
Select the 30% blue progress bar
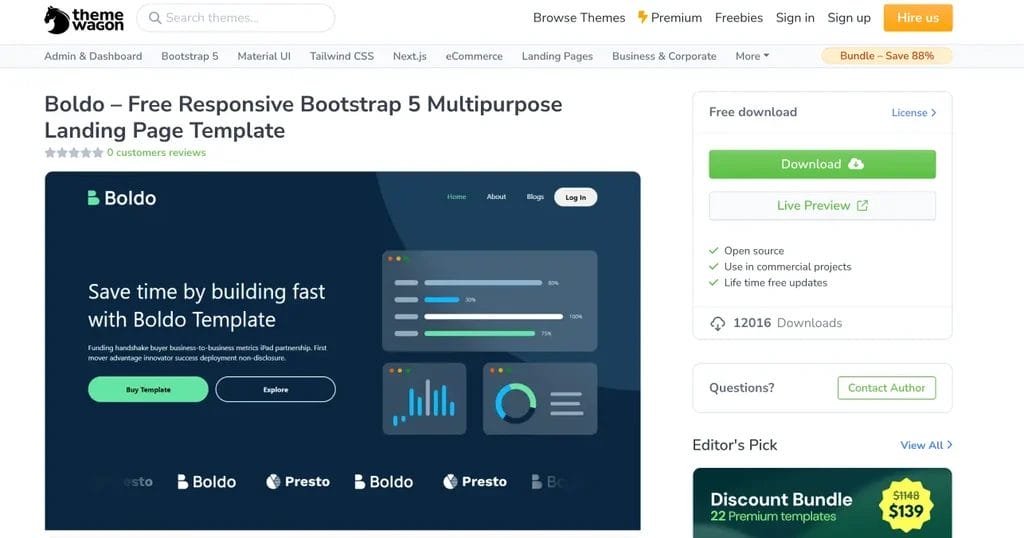(441, 300)
